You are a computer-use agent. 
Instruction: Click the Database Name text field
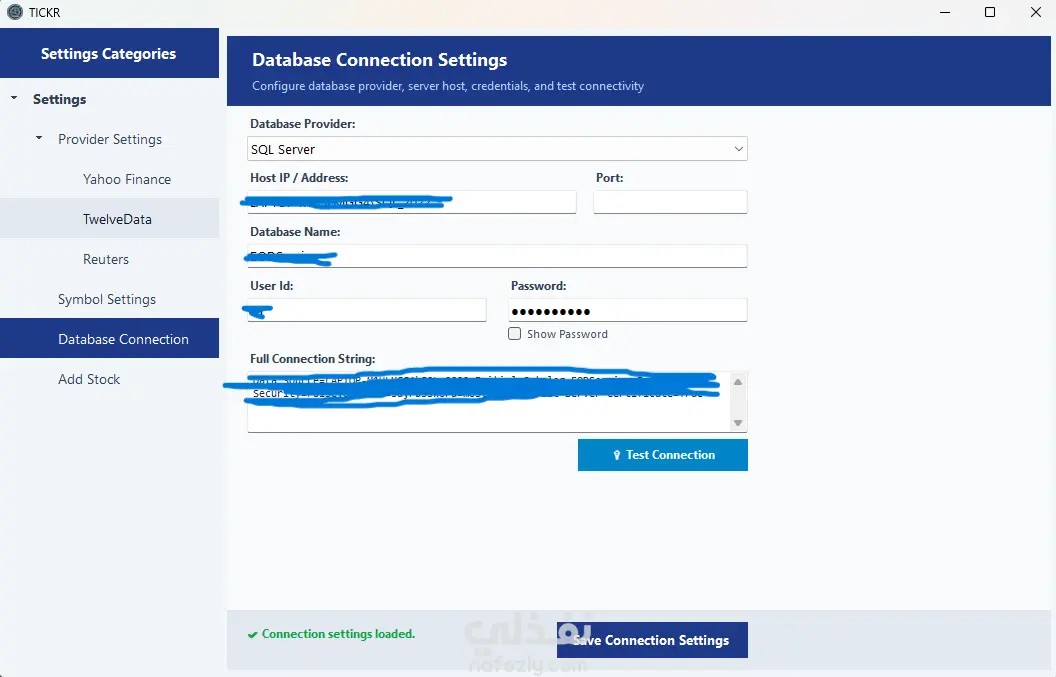pos(497,256)
